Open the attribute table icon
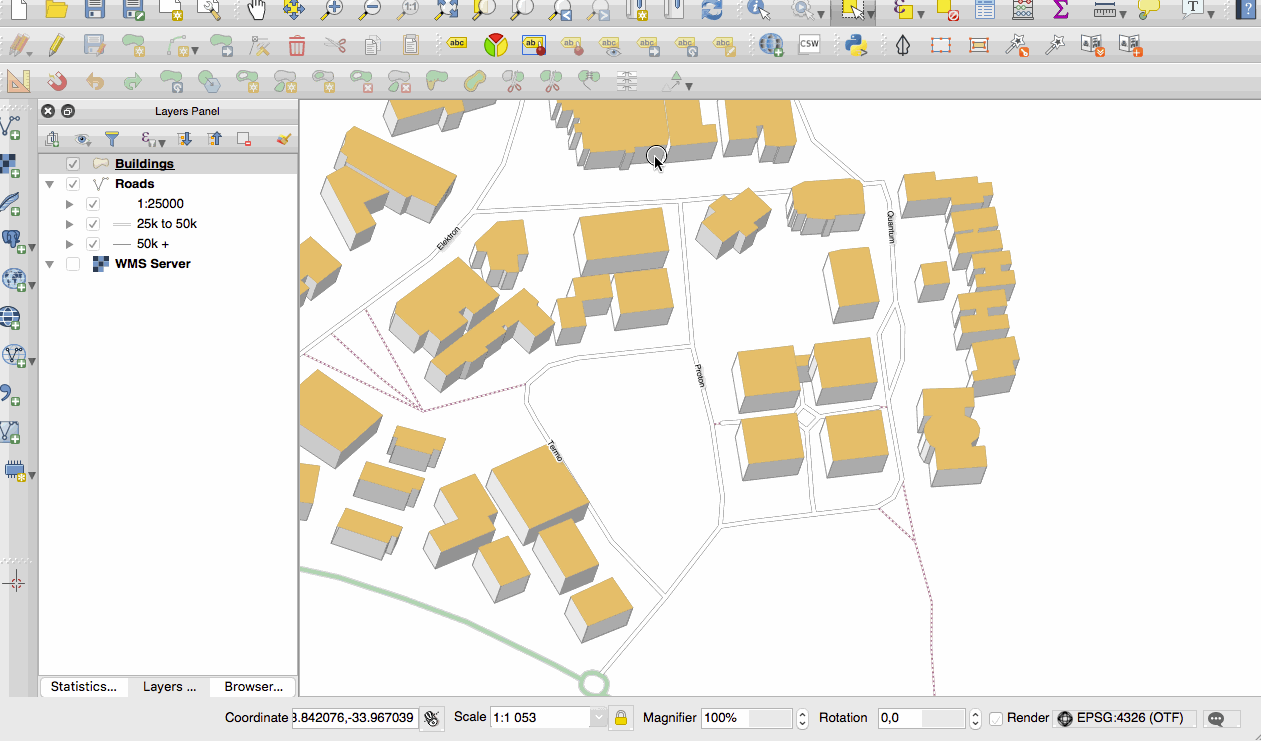 (x=985, y=10)
